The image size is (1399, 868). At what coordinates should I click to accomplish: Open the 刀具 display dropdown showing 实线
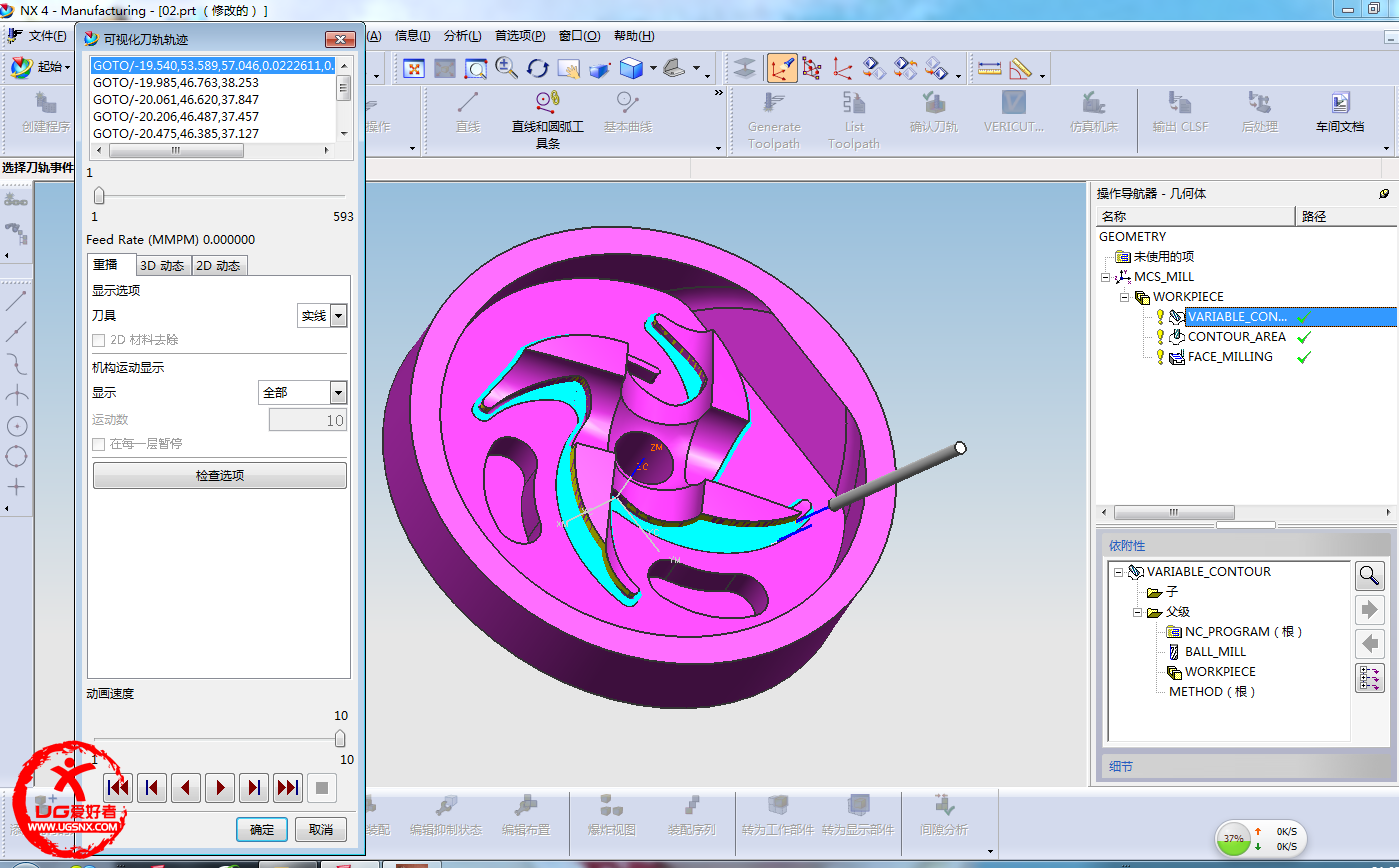(x=338, y=316)
